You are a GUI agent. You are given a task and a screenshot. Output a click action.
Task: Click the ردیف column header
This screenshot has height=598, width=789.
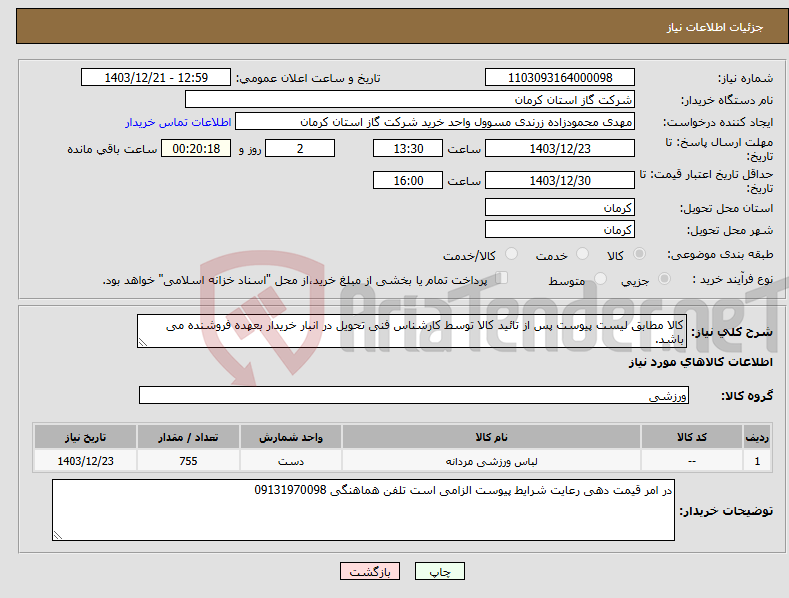[757, 437]
